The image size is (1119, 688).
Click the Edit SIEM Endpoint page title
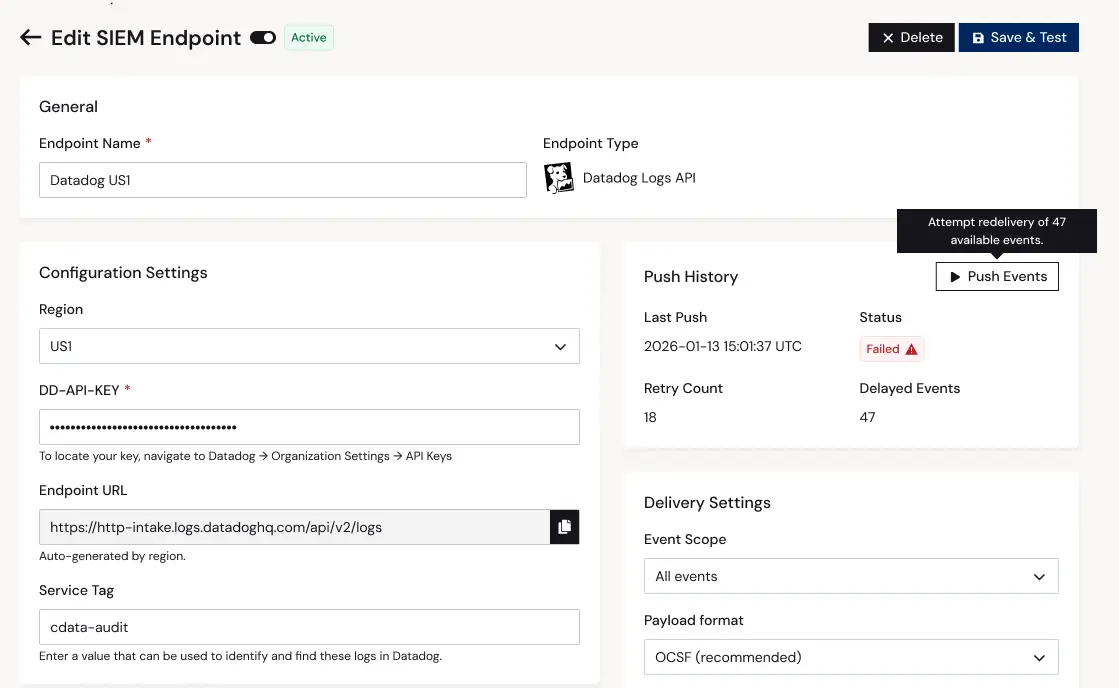coord(146,37)
